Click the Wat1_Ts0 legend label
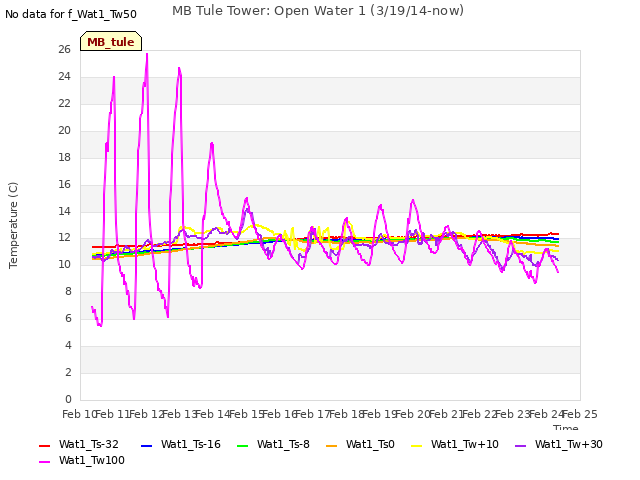 click(370, 444)
